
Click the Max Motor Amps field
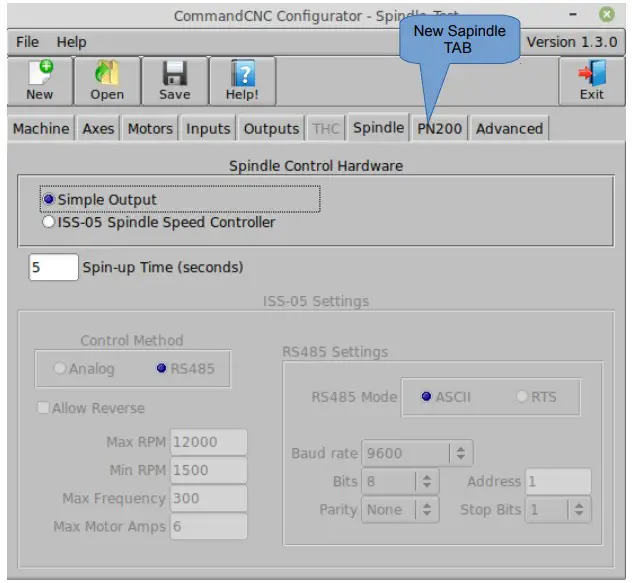208,527
